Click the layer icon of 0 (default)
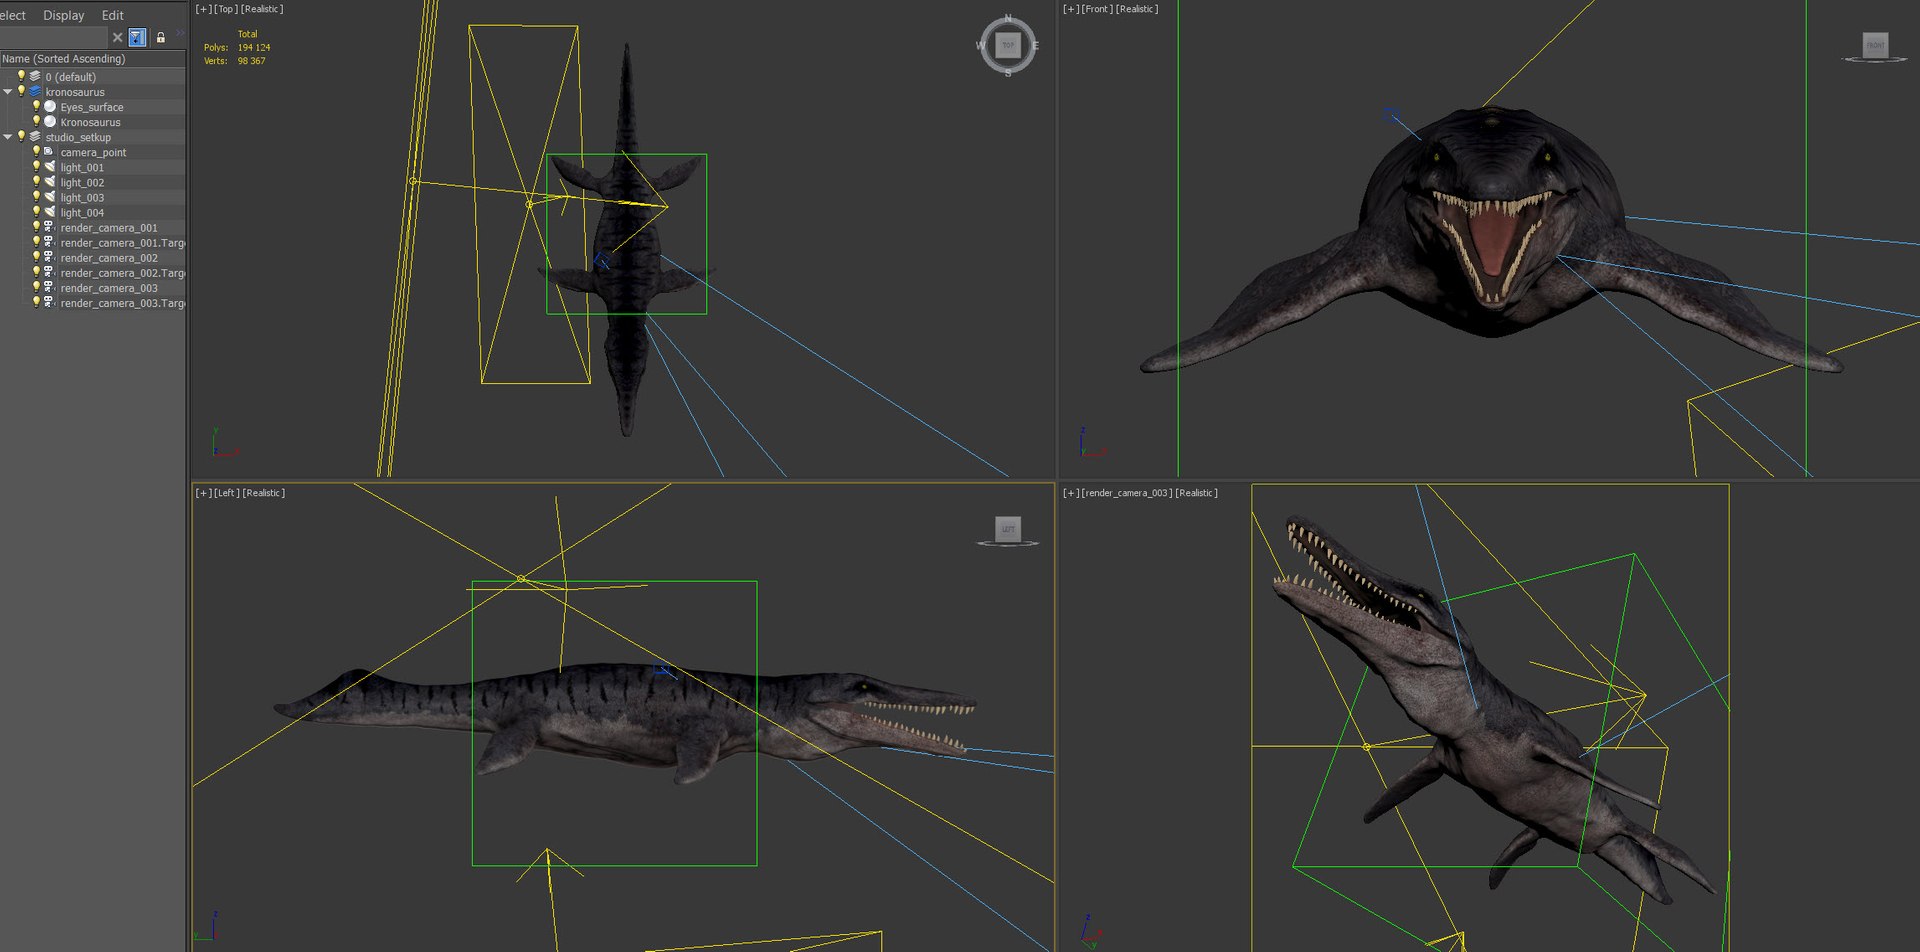Image resolution: width=1920 pixels, height=952 pixels. coord(35,77)
